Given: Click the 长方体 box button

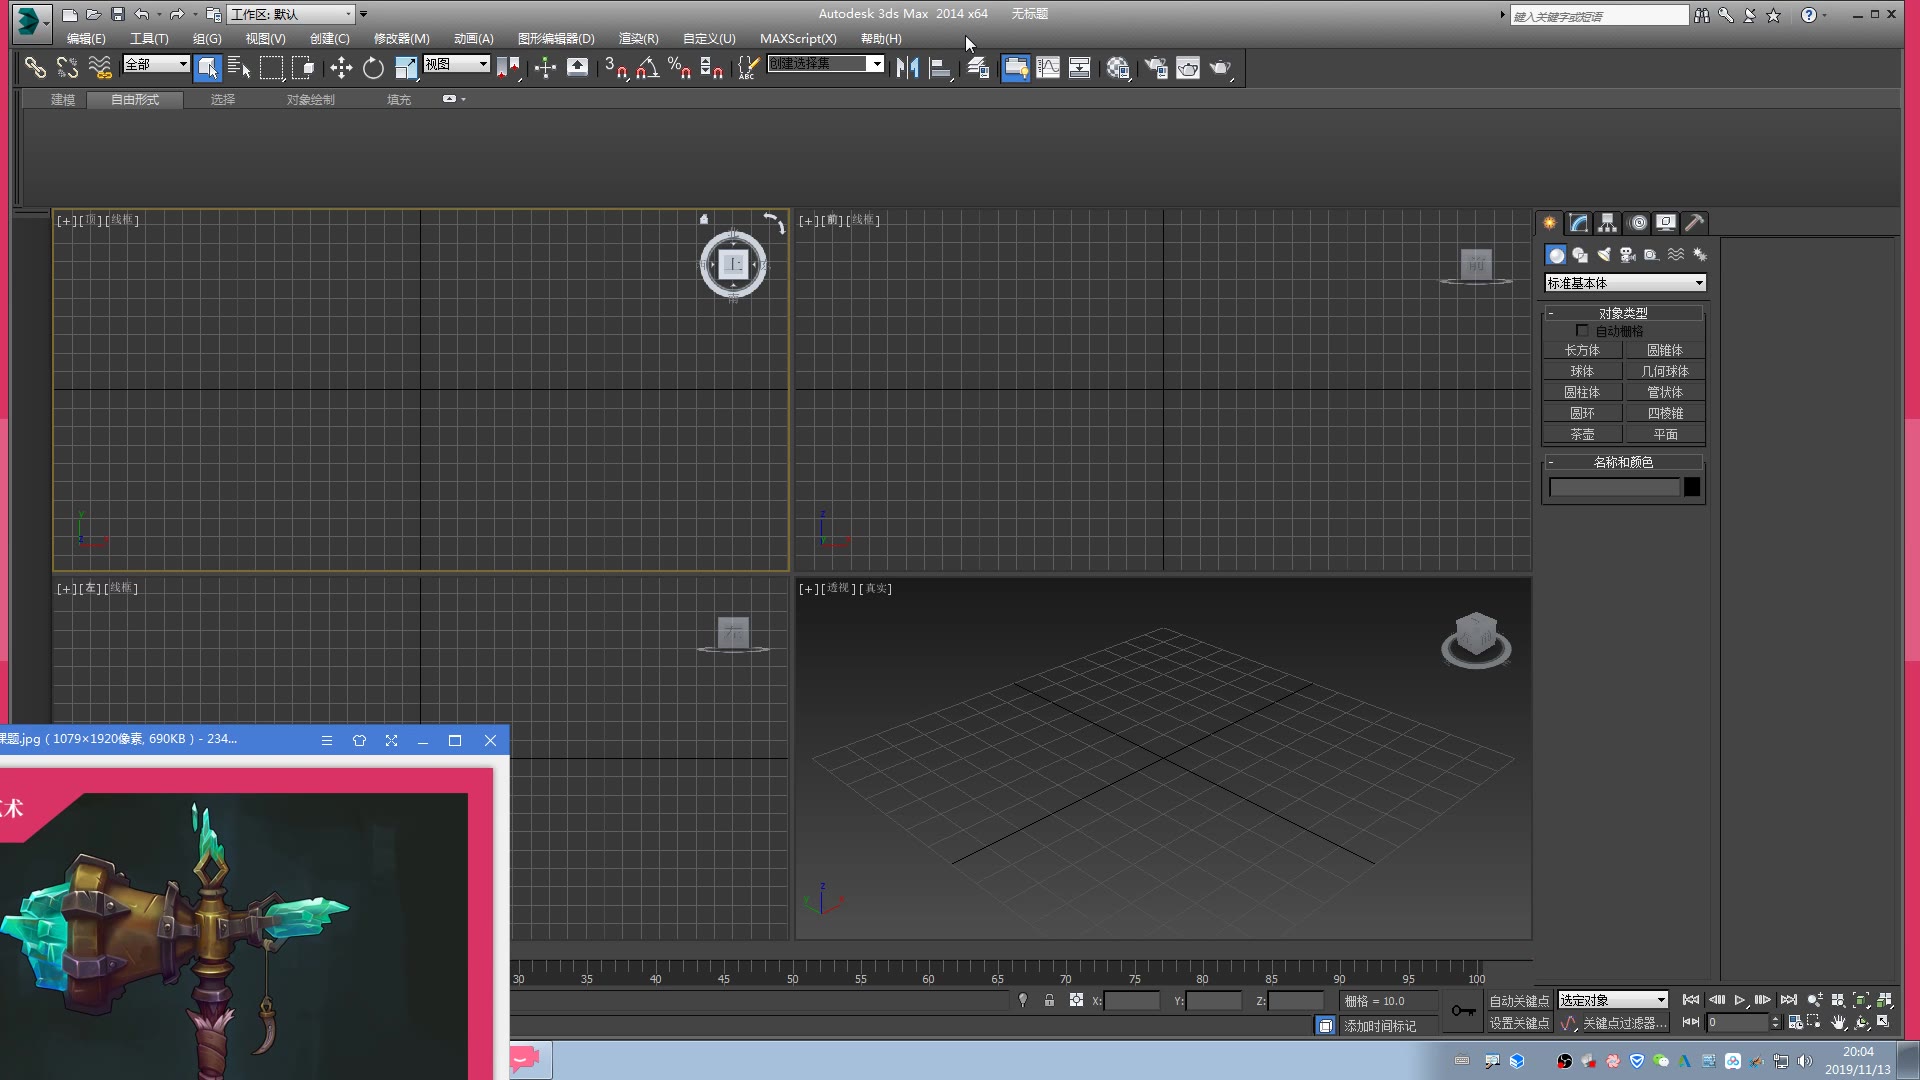Looking at the screenshot, I should [1582, 350].
